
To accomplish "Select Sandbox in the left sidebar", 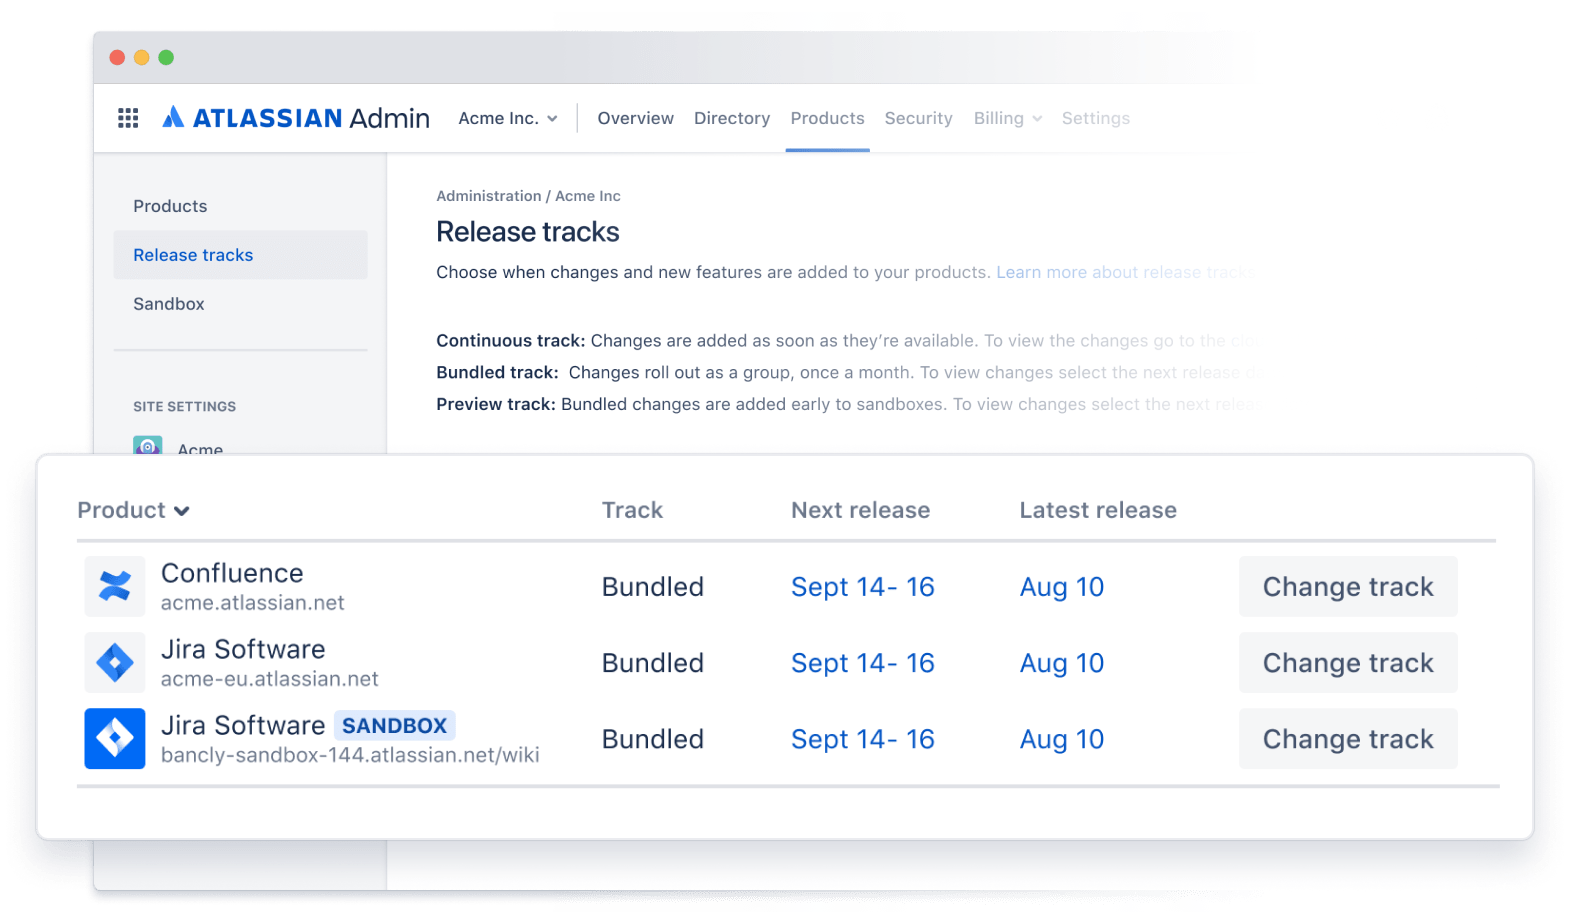I will pyautogui.click(x=169, y=304).
